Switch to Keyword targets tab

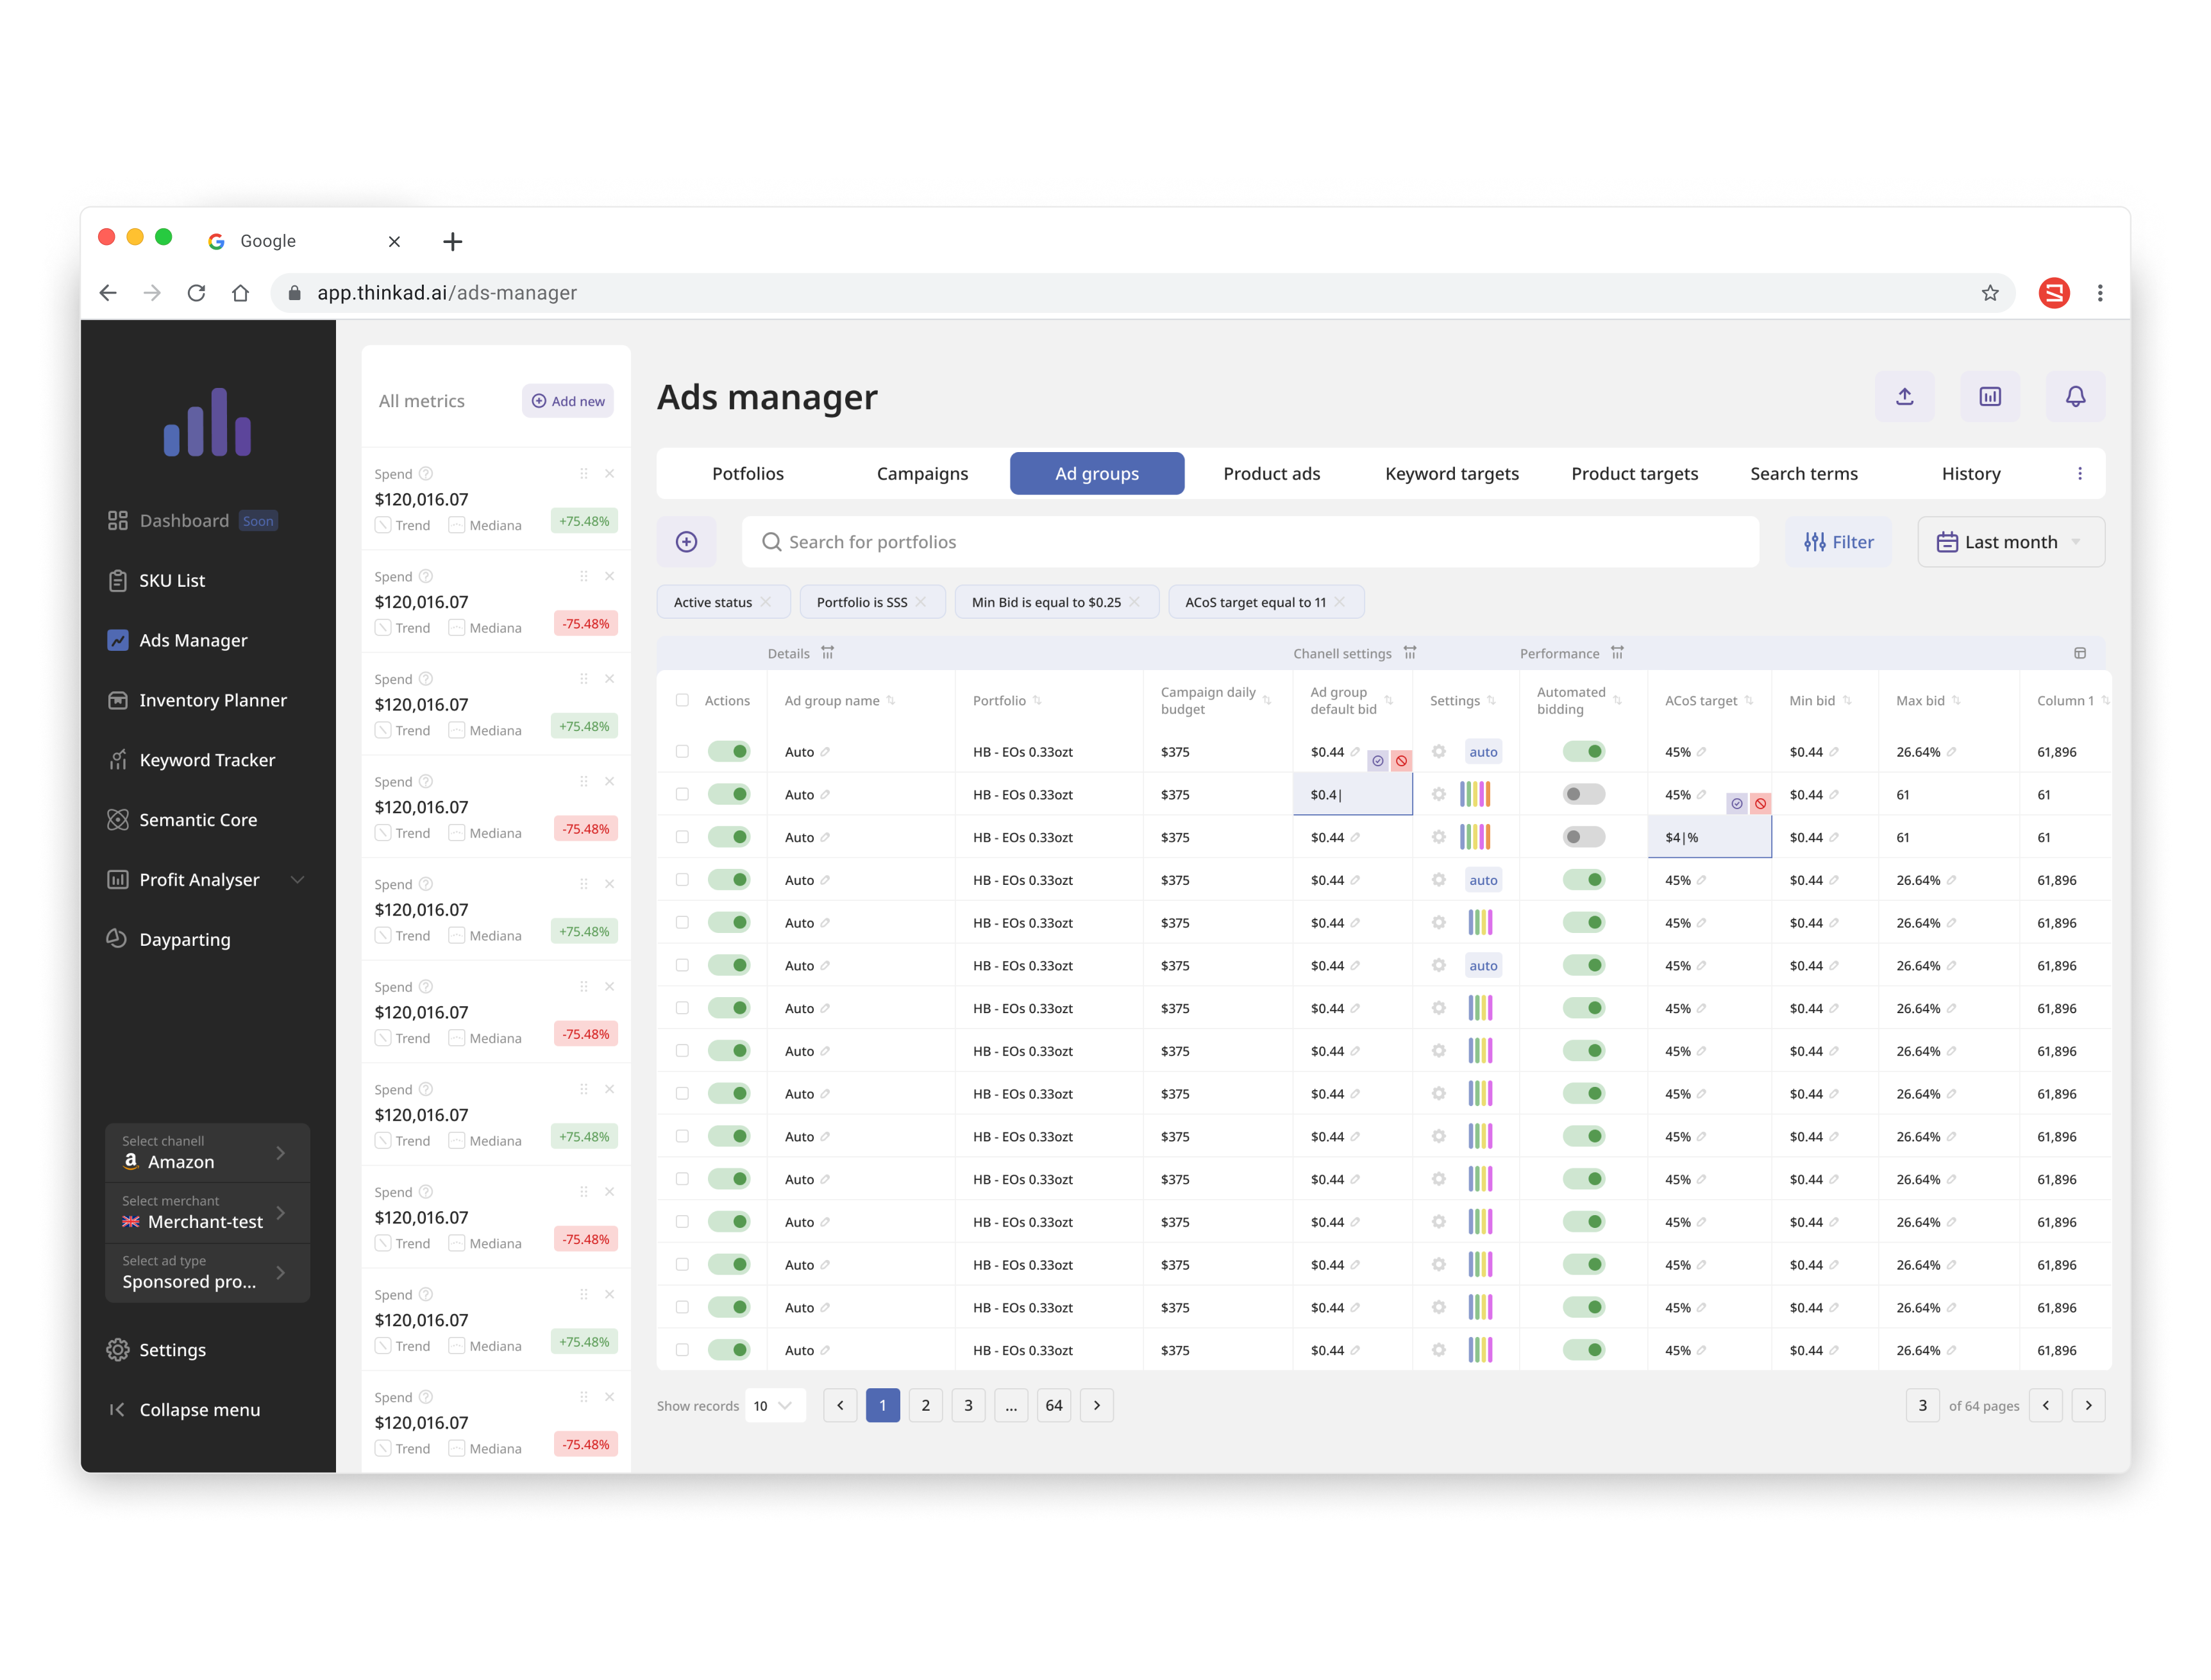click(1451, 474)
